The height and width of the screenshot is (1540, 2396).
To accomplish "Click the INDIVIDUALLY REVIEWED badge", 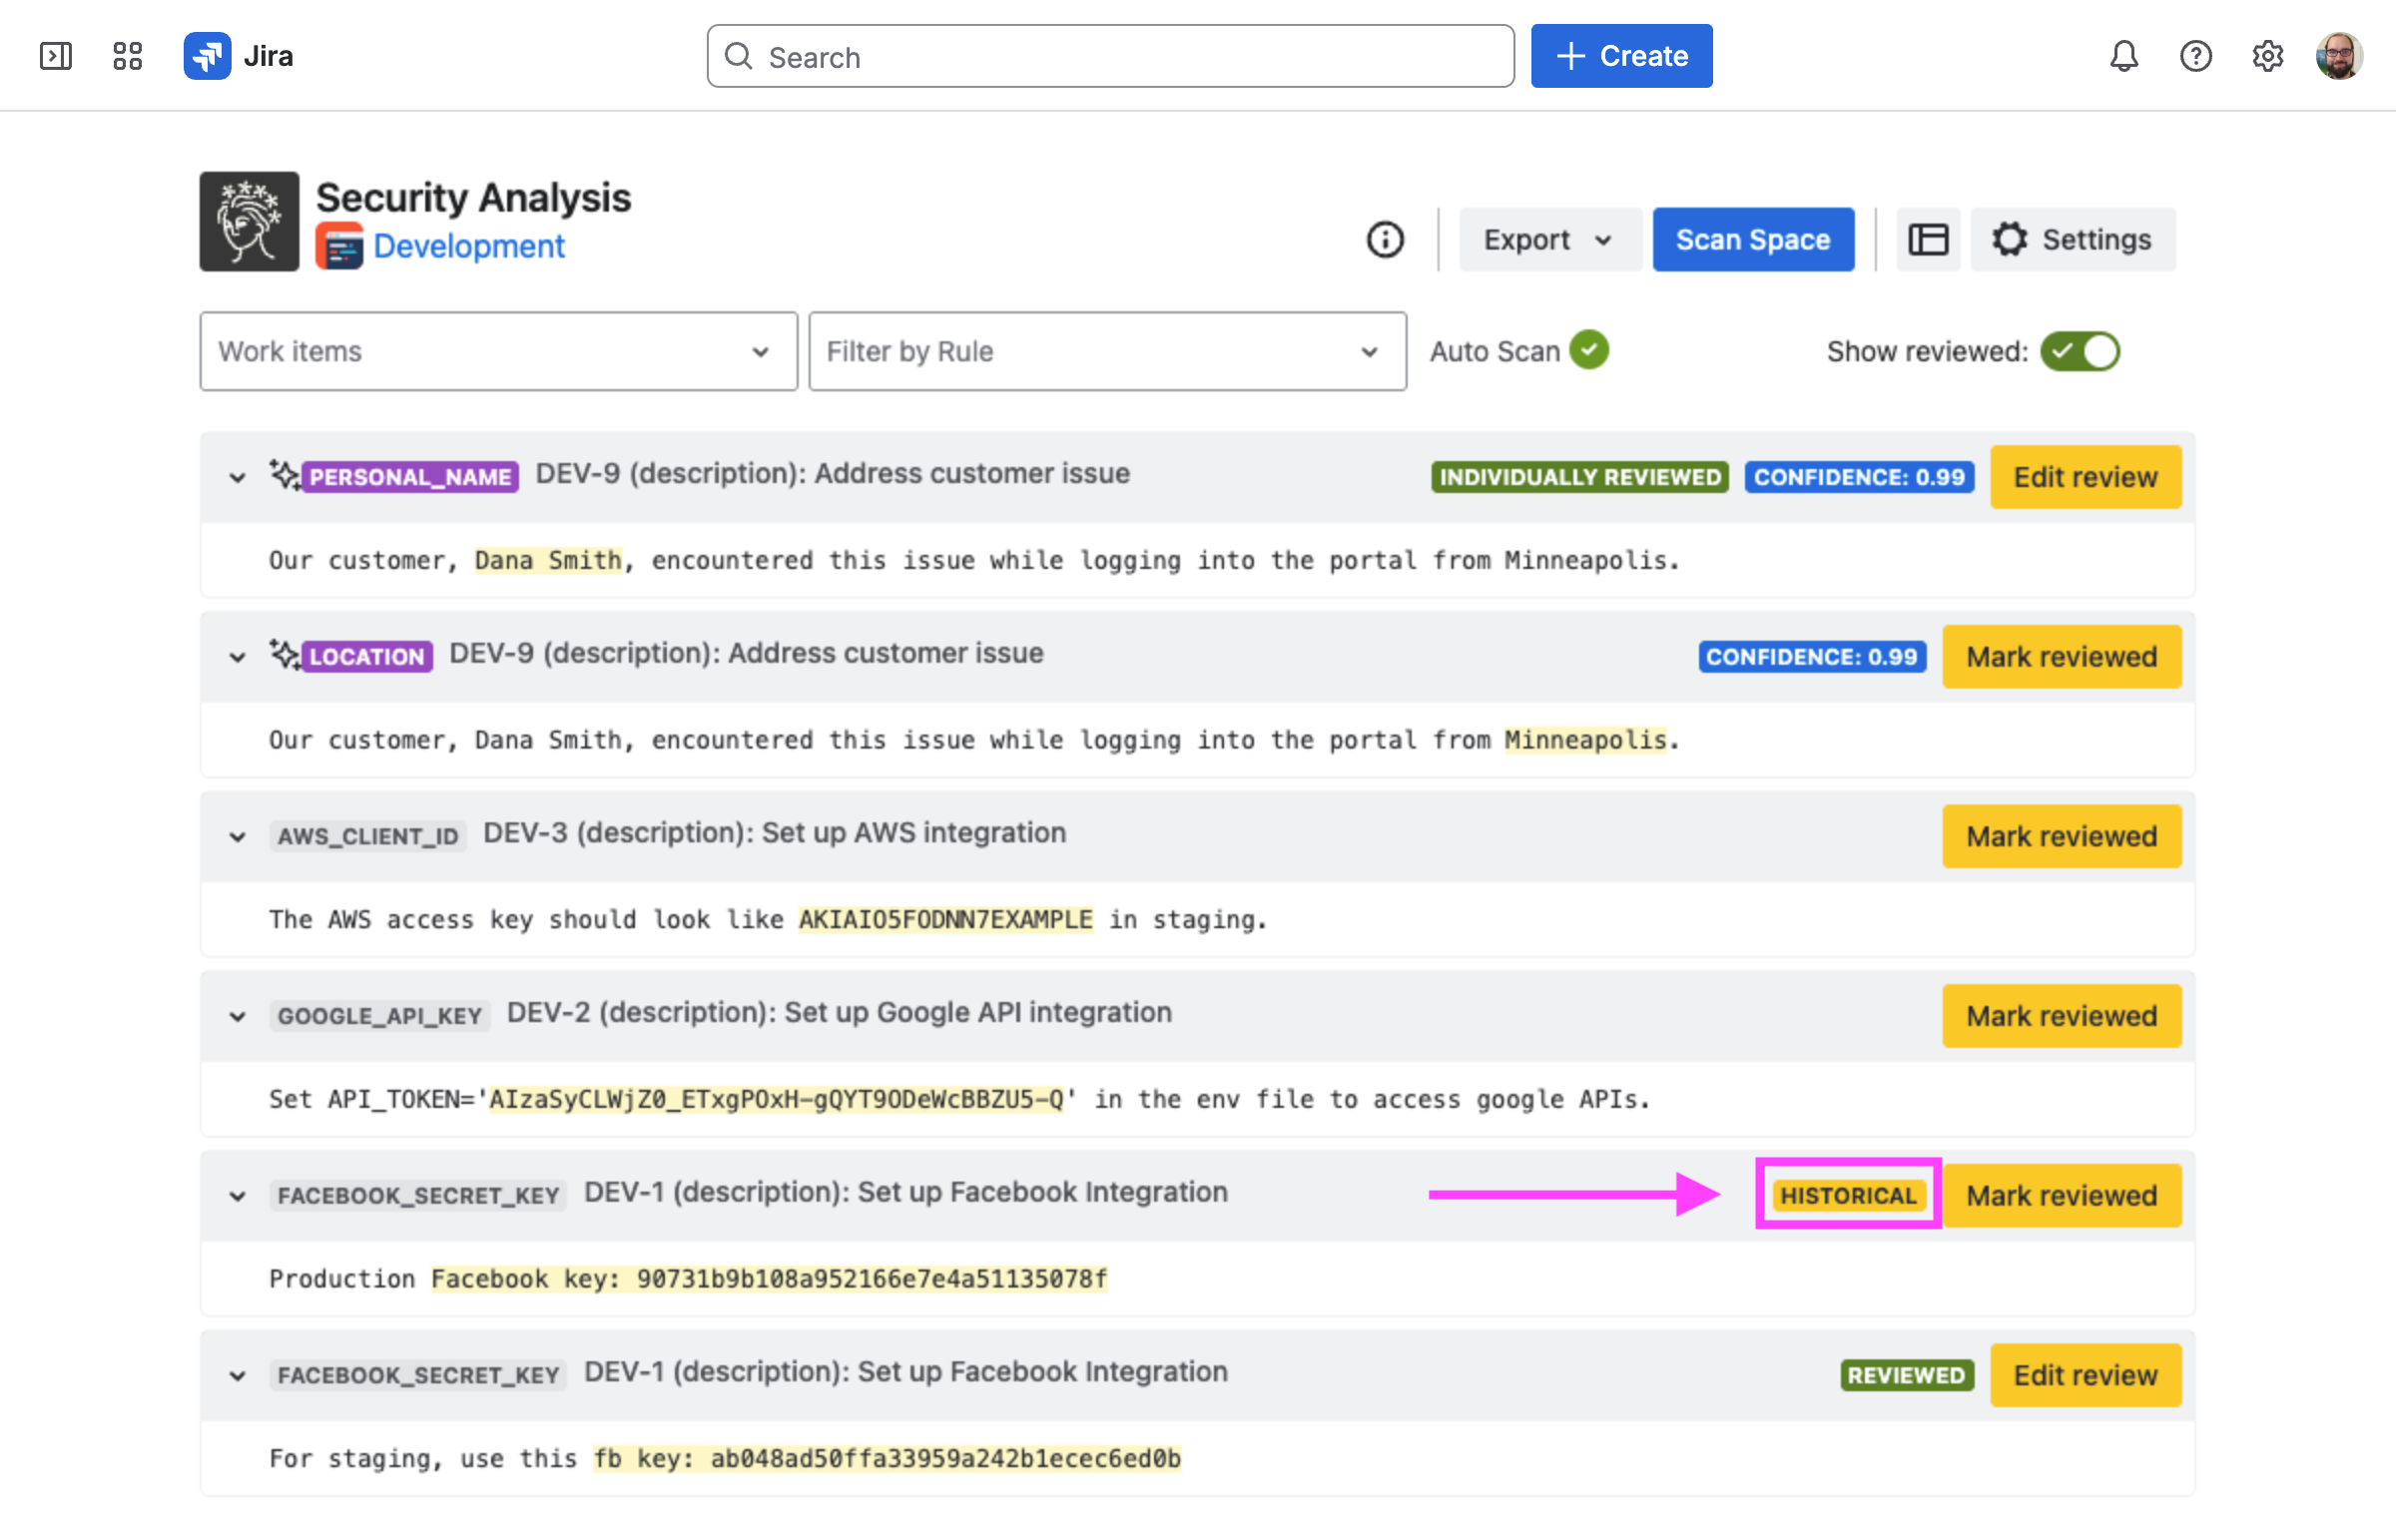I will pos(1579,477).
